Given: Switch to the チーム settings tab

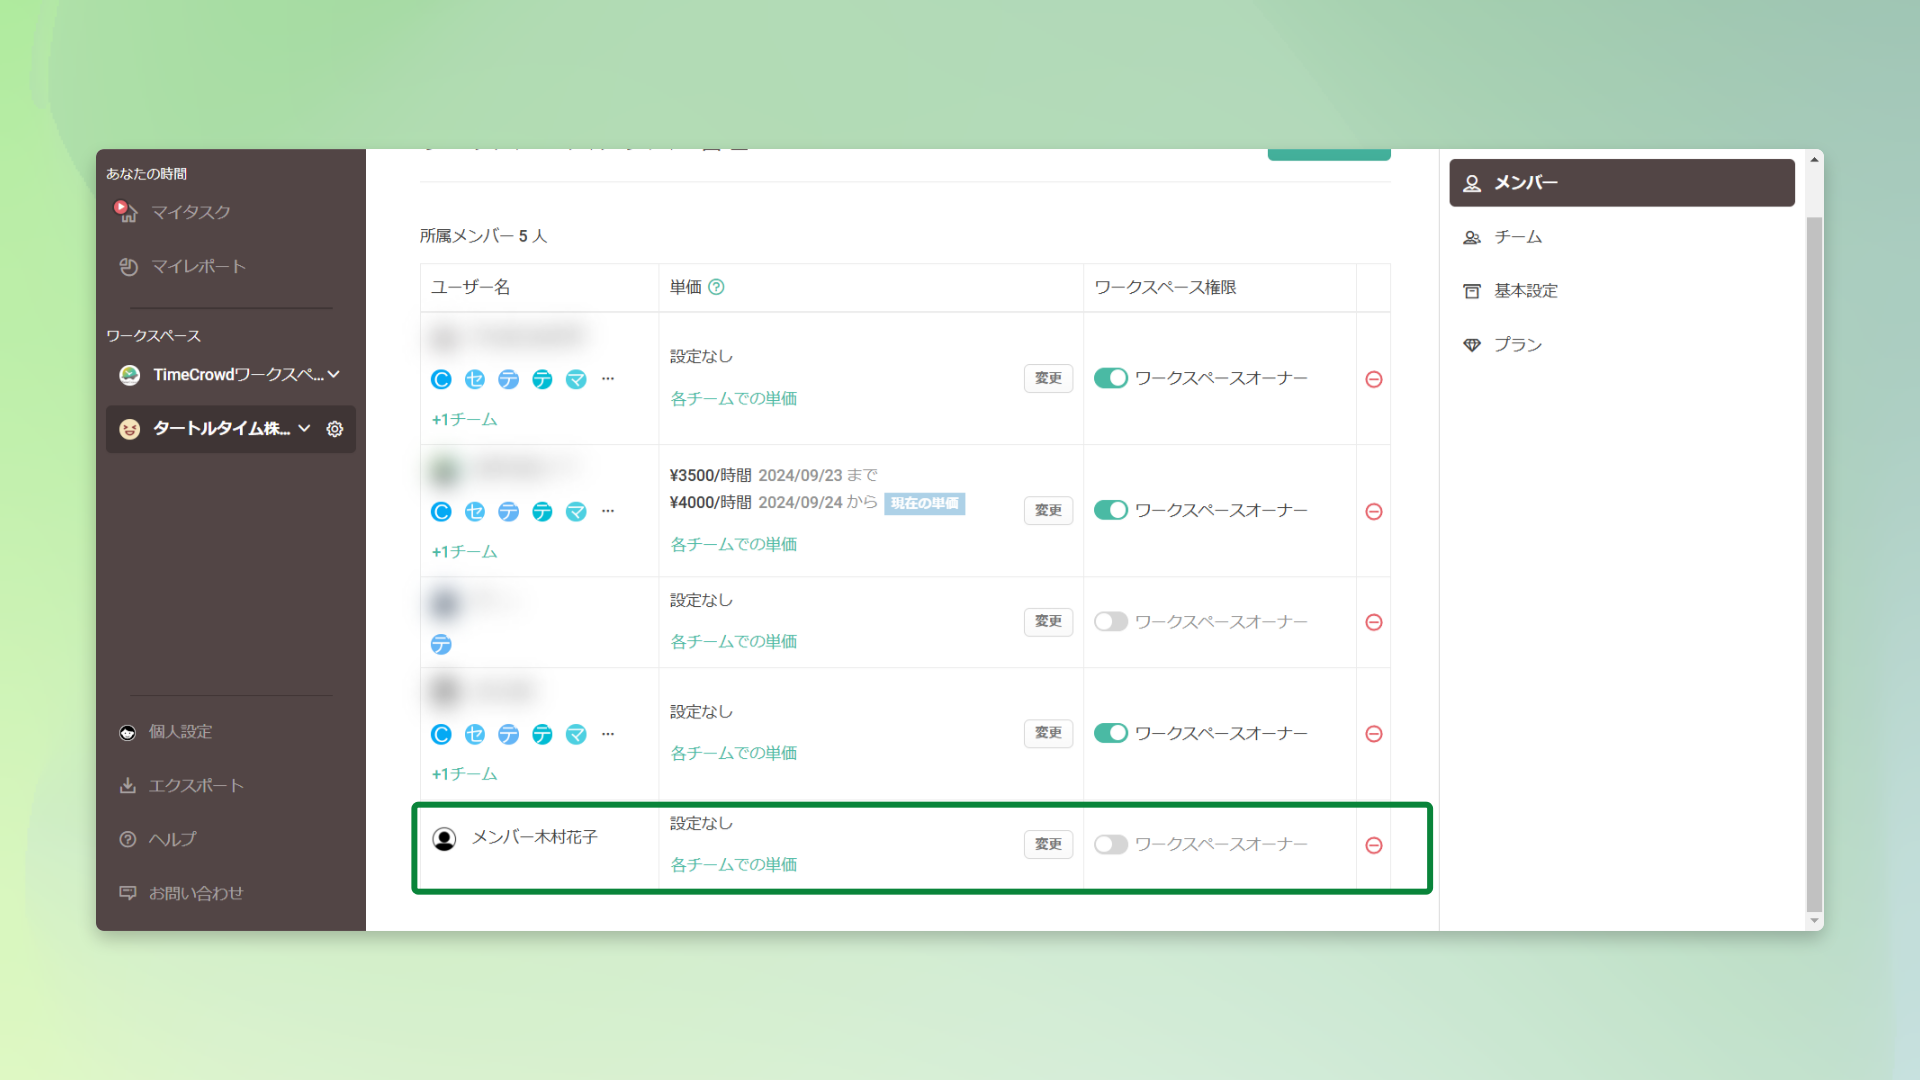Looking at the screenshot, I should pyautogui.click(x=1517, y=237).
